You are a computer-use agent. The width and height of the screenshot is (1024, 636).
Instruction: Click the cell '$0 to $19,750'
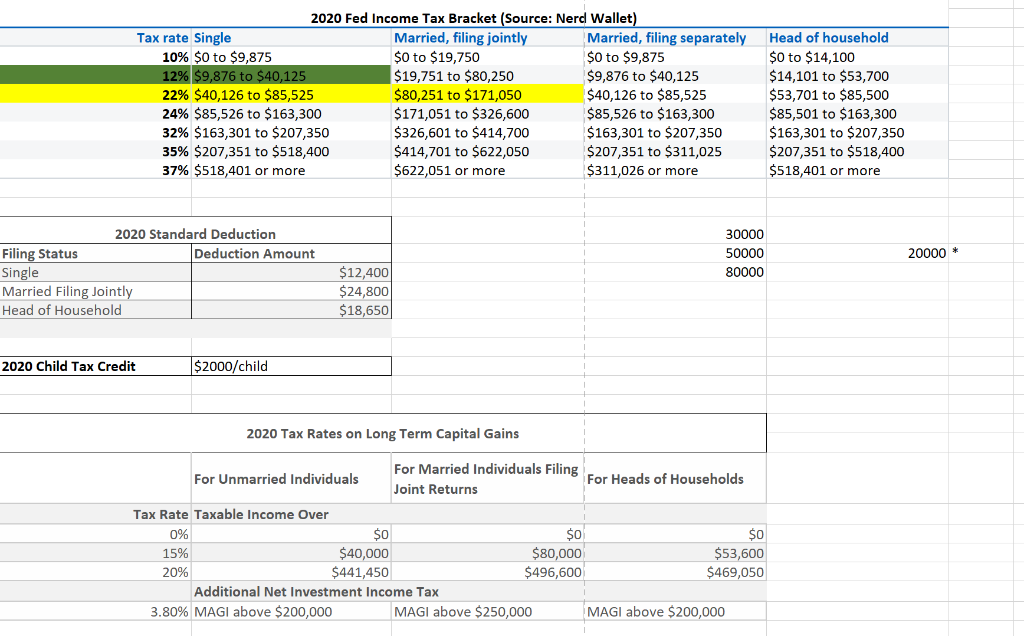[488, 57]
